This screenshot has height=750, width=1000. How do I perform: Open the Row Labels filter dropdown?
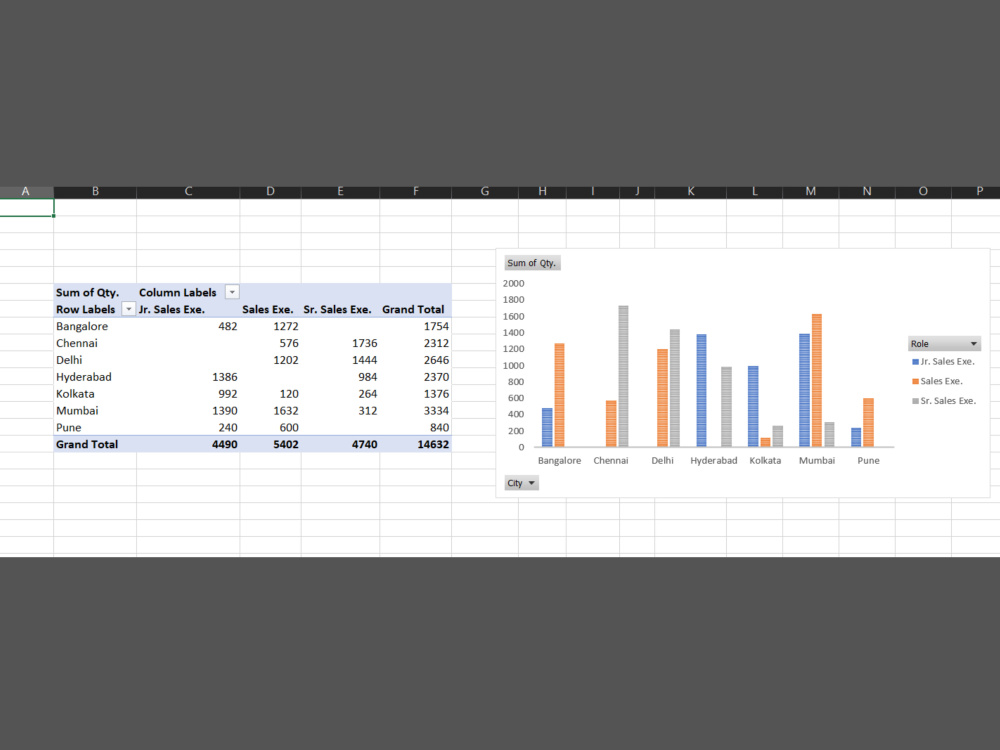pyautogui.click(x=128, y=309)
